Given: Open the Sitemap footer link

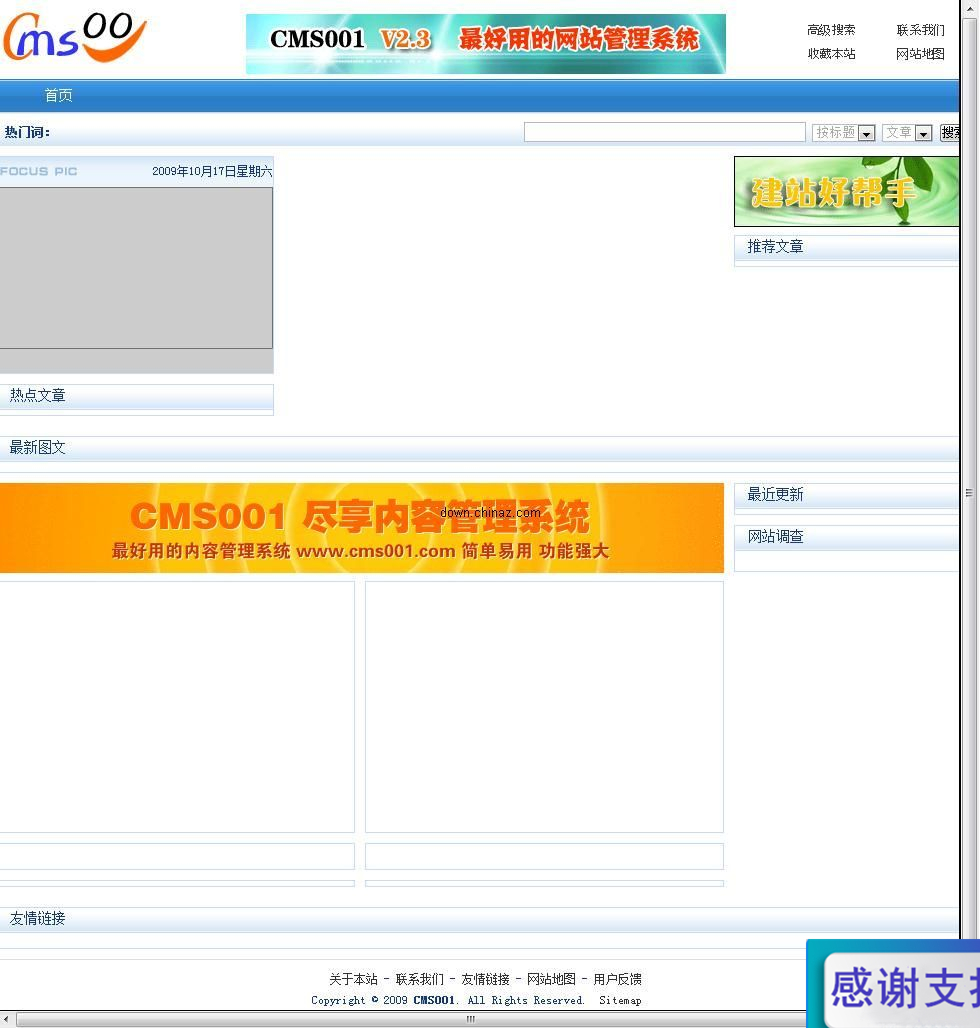Looking at the screenshot, I should click(620, 1000).
